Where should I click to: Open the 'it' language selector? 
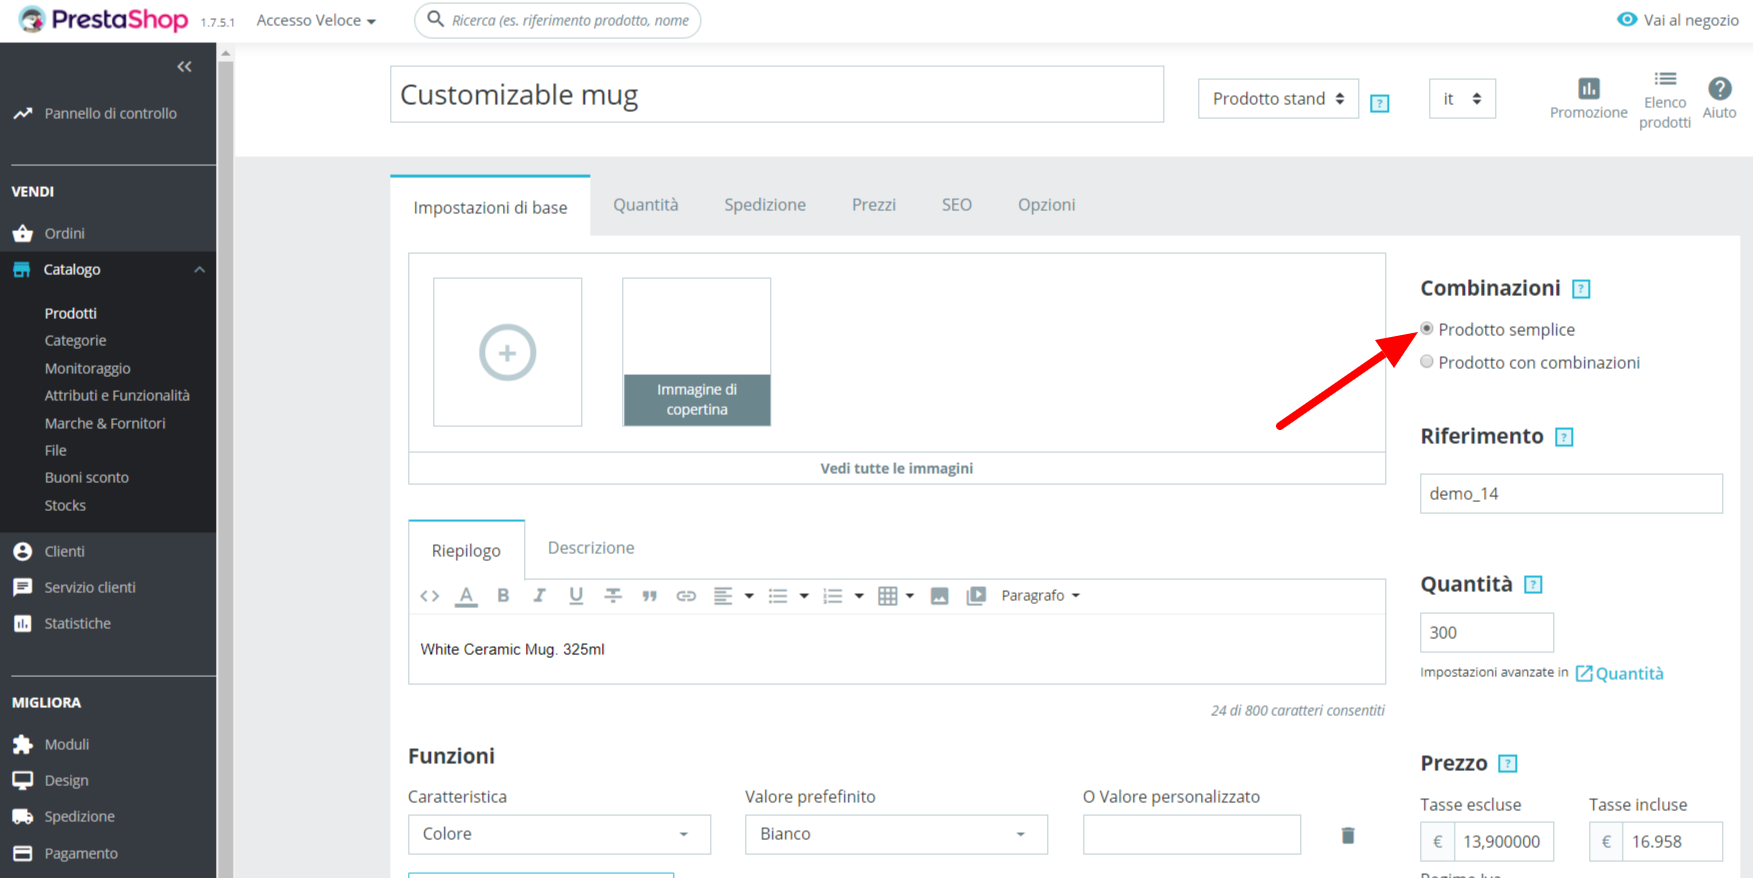1462,99
